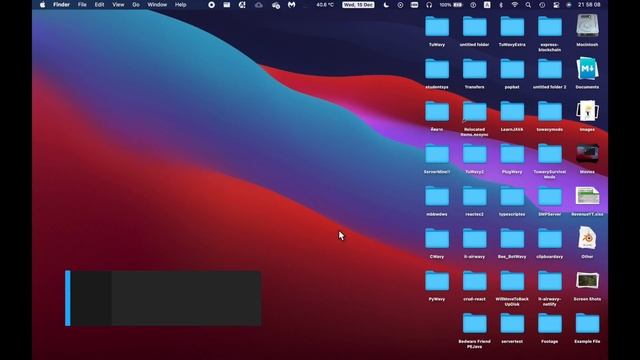
Task: Open the File menu
Action: [x=82, y=5]
